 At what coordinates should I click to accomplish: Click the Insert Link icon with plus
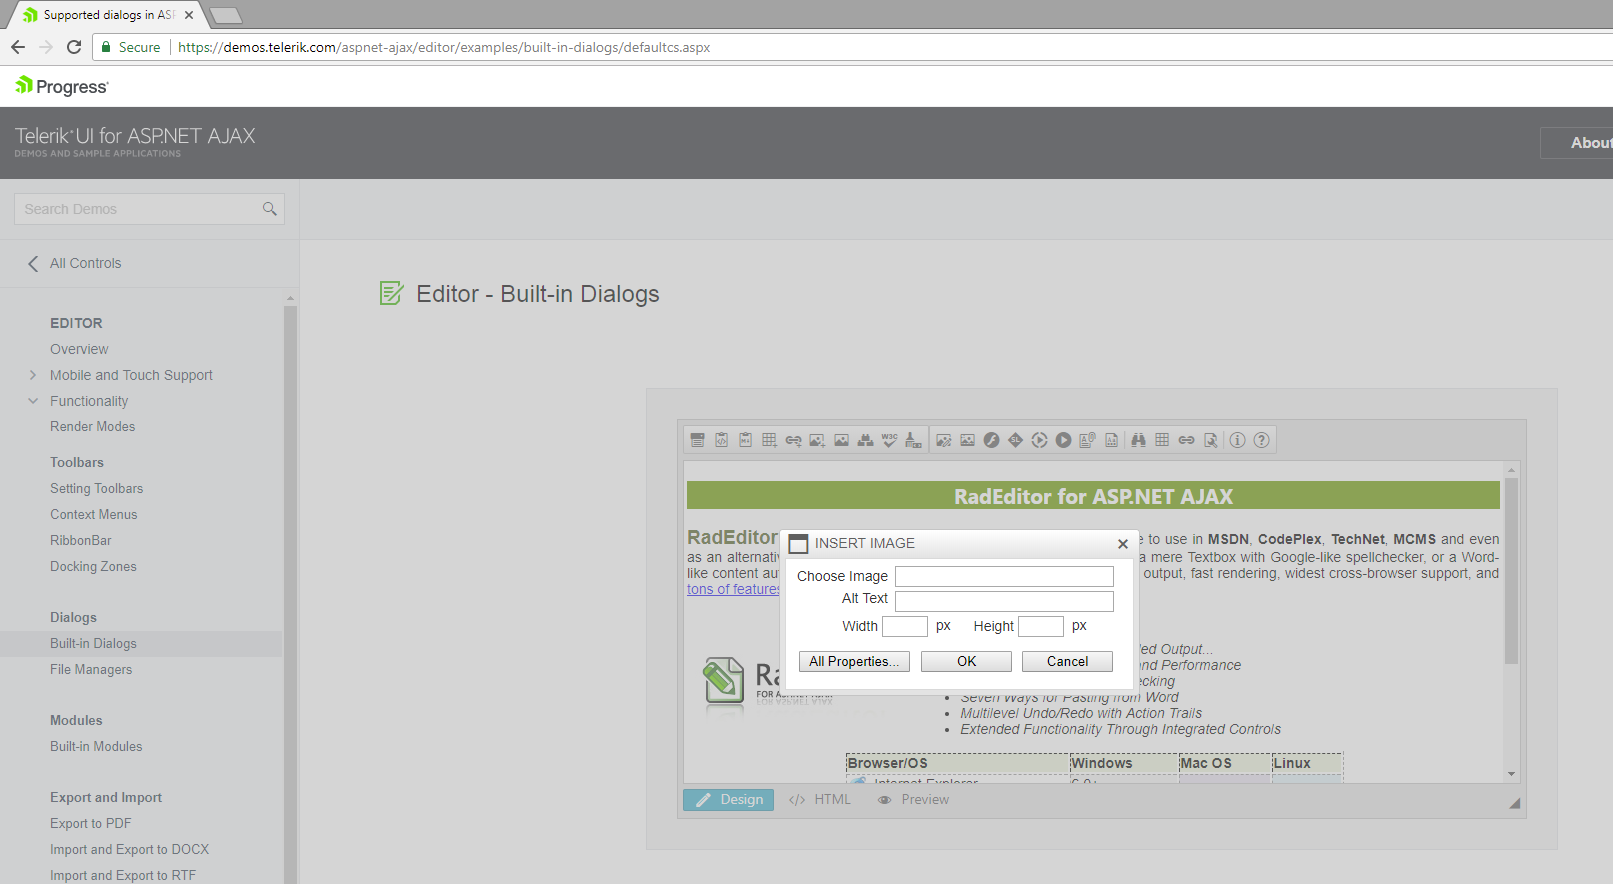[x=793, y=440]
